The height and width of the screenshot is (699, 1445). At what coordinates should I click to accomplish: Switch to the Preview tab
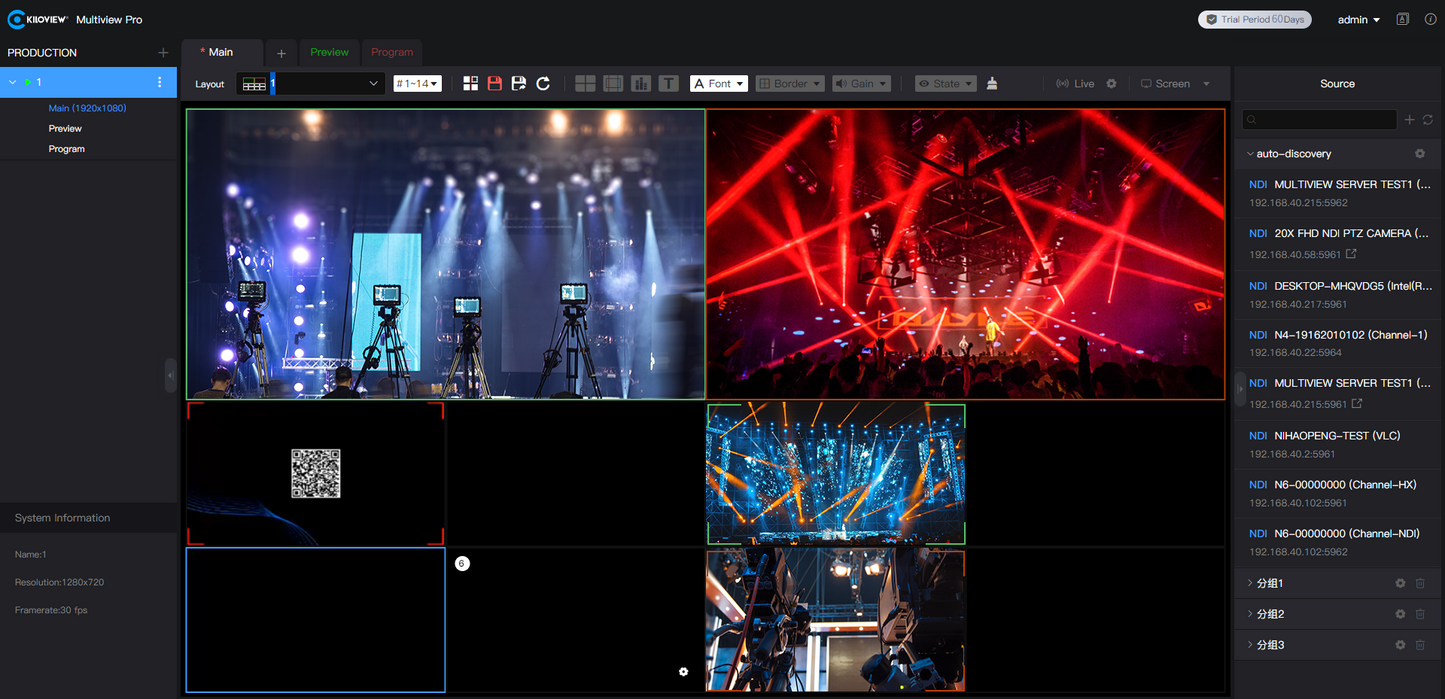(x=329, y=52)
